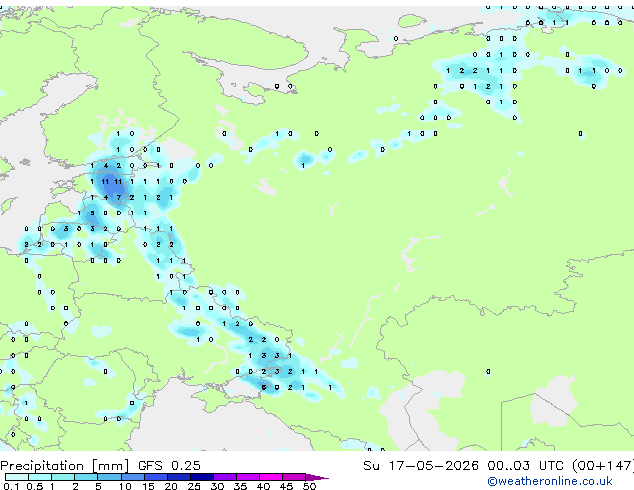The height and width of the screenshot is (490, 634).
Task: Click the '(00+147)' forecast offset text
Action: click(x=602, y=465)
